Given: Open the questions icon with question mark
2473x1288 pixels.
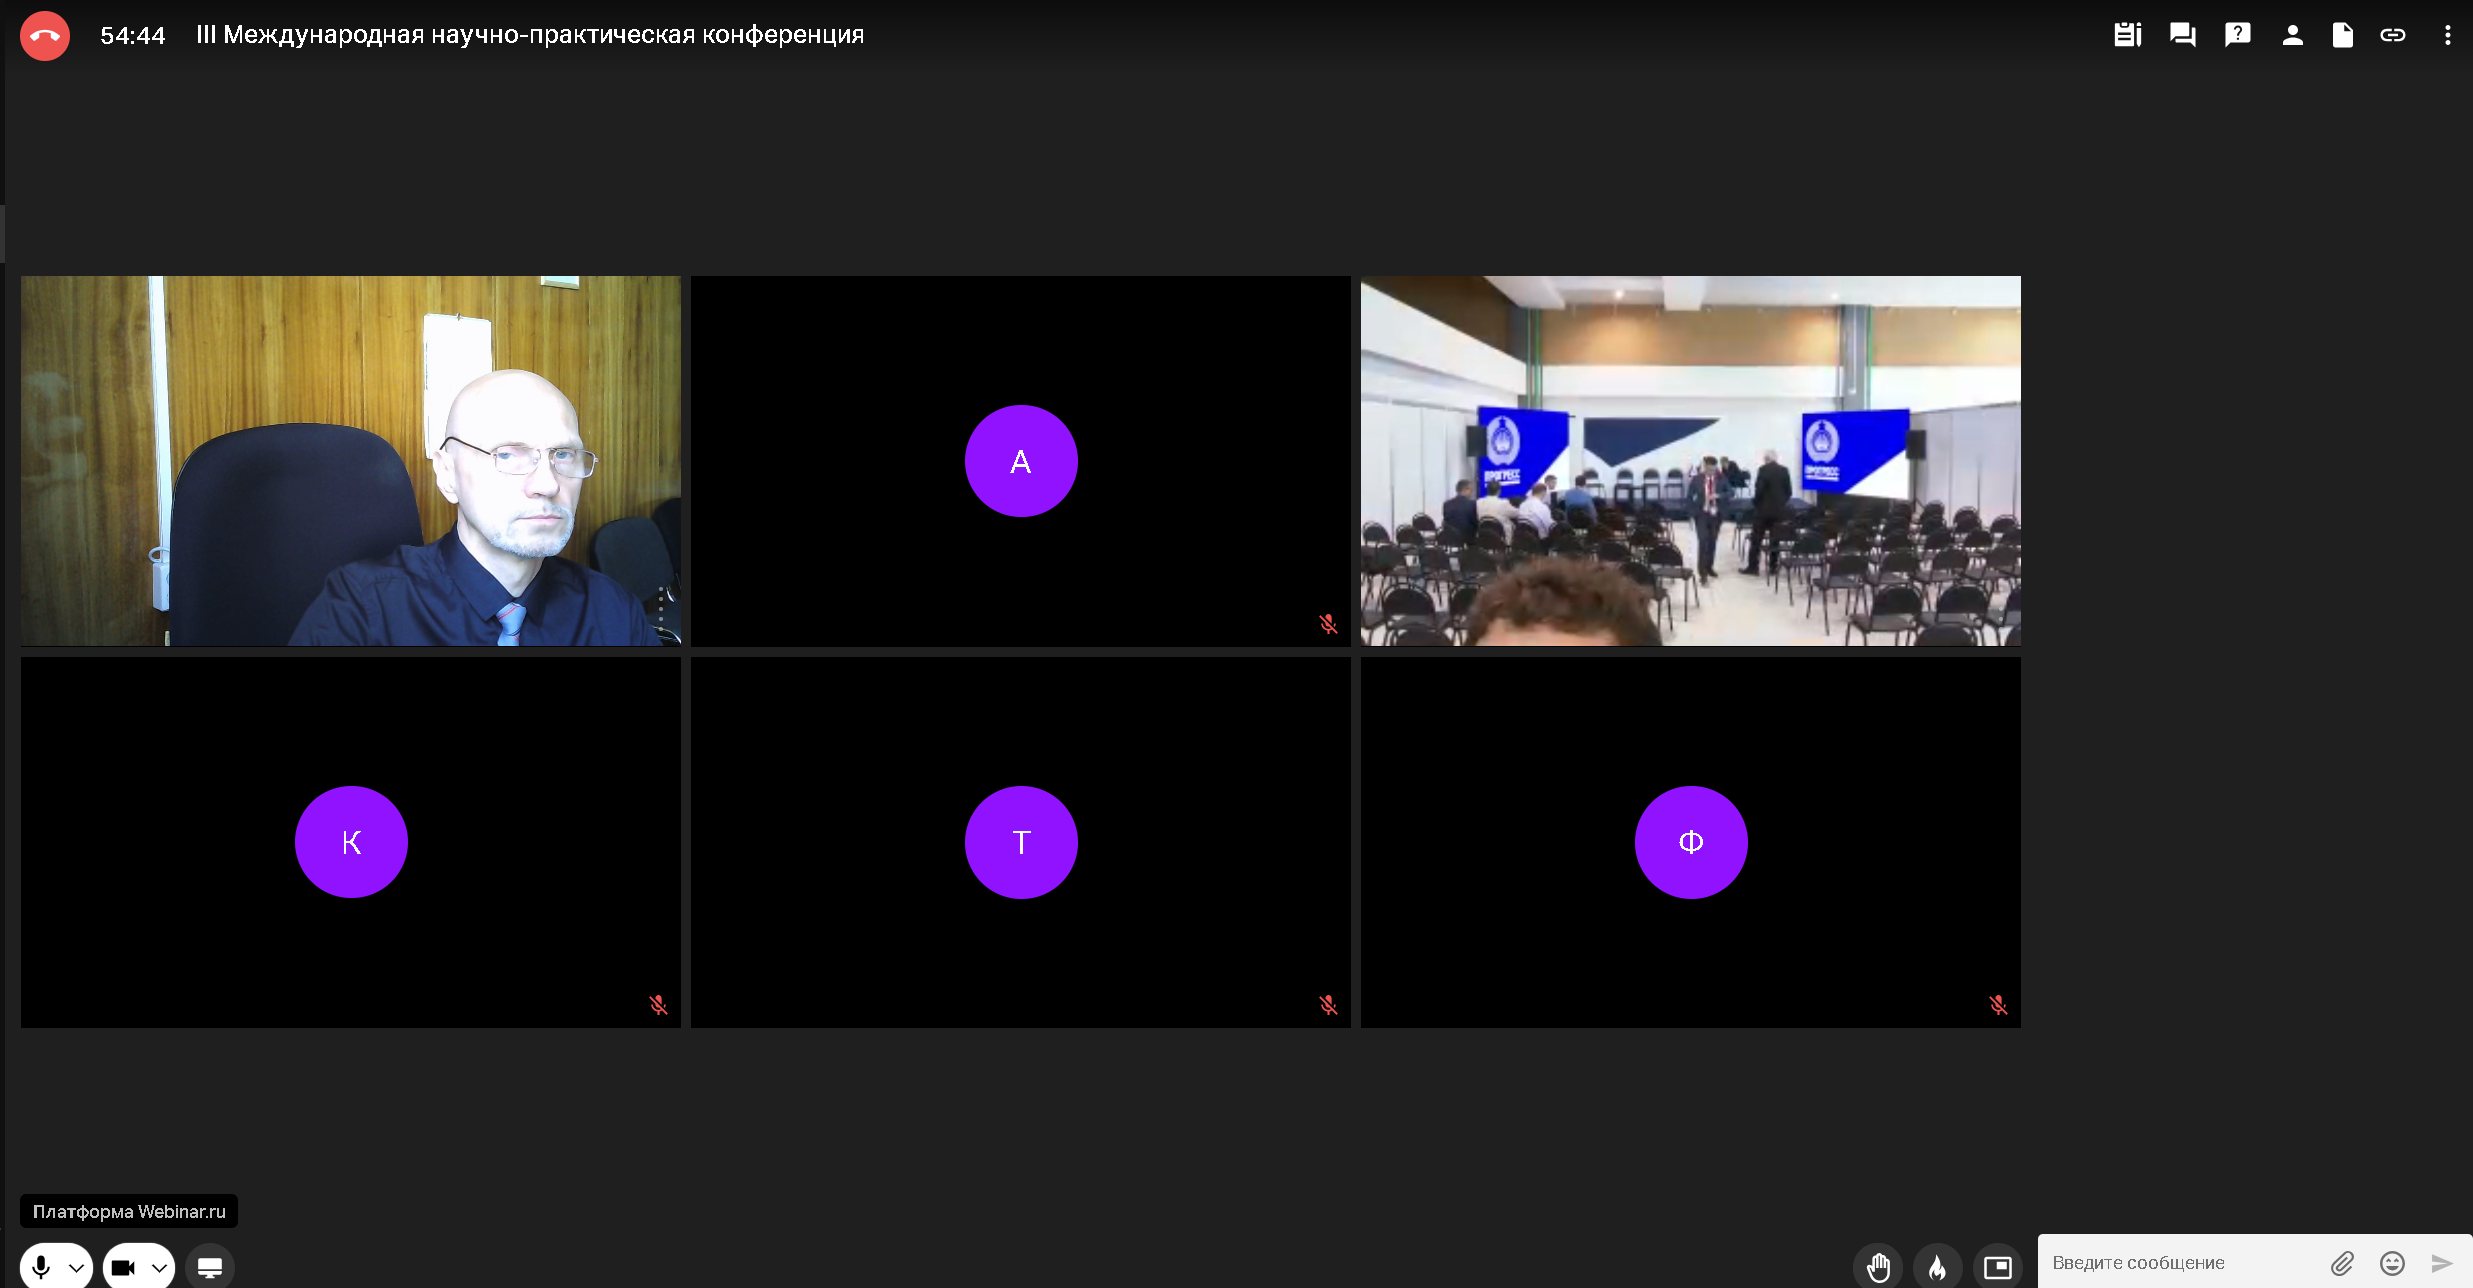Looking at the screenshot, I should point(2237,35).
